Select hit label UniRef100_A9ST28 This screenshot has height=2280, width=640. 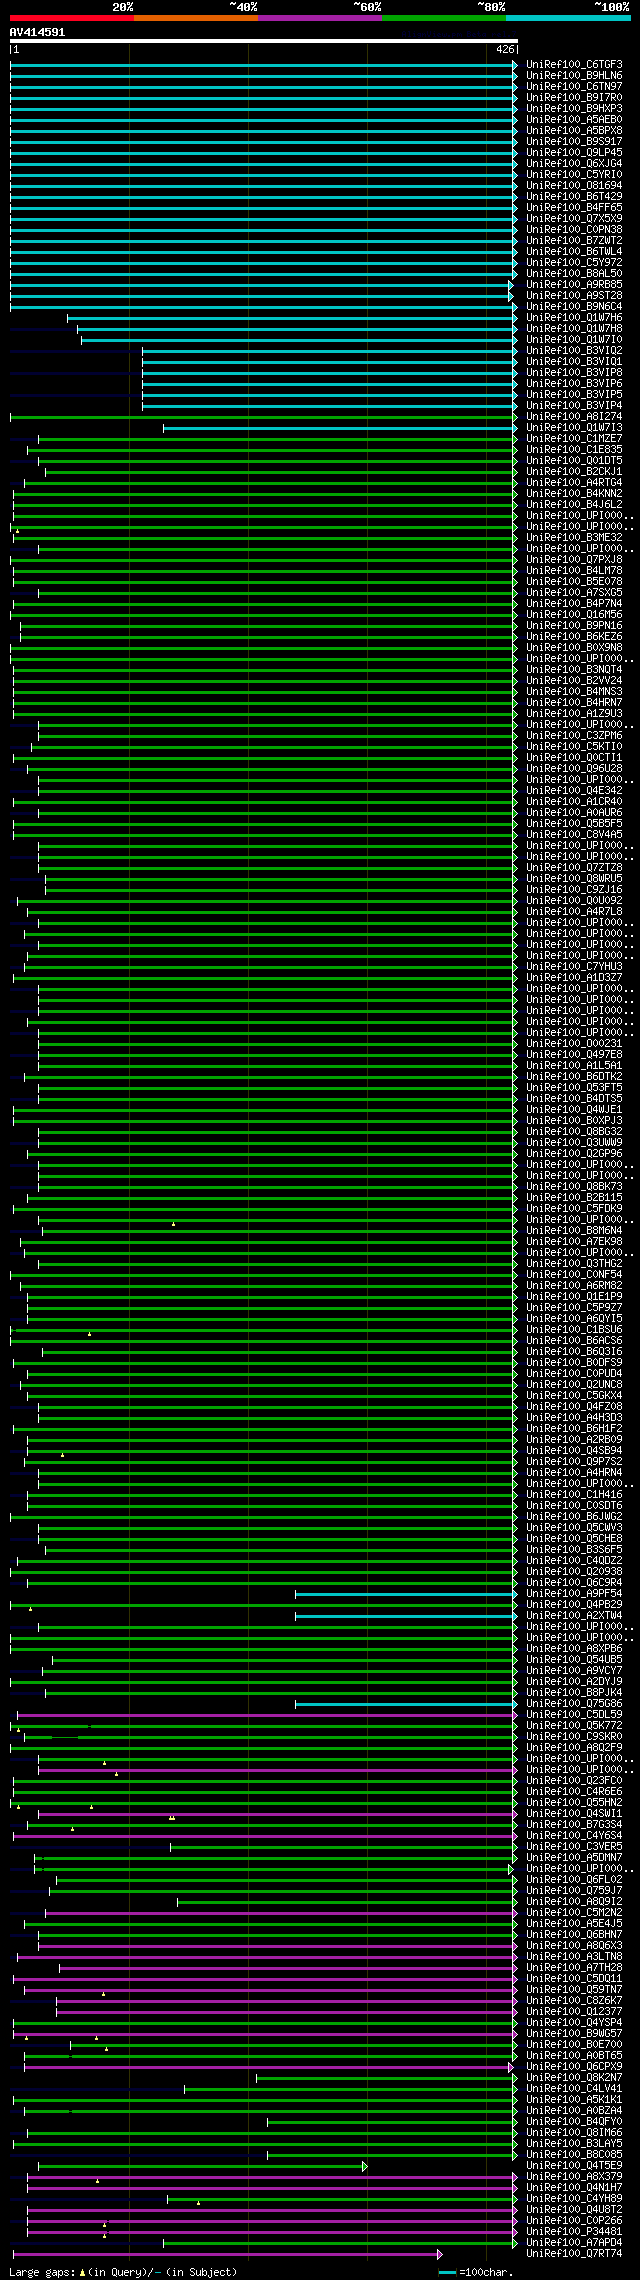click(574, 296)
